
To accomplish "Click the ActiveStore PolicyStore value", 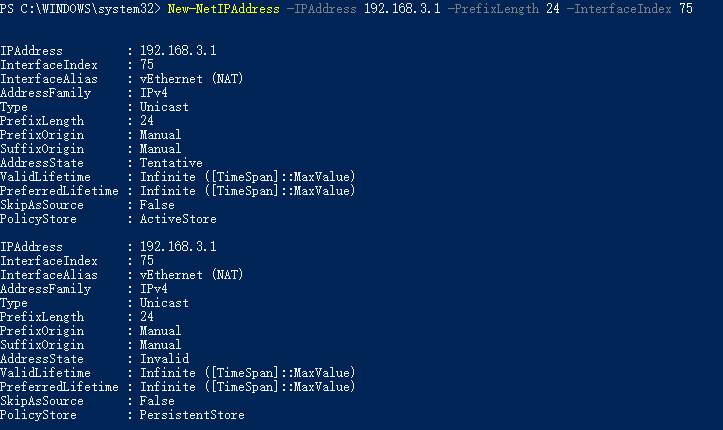I will click(x=178, y=219).
